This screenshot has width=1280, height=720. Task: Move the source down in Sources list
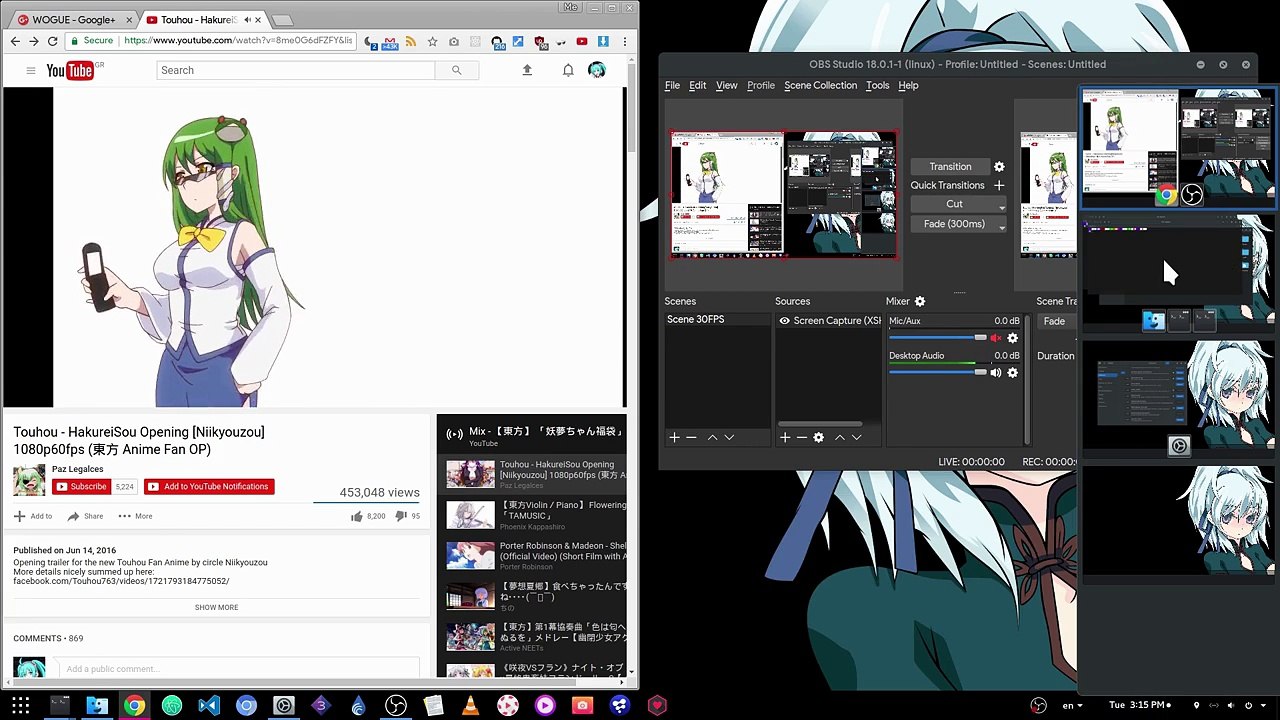click(x=856, y=437)
